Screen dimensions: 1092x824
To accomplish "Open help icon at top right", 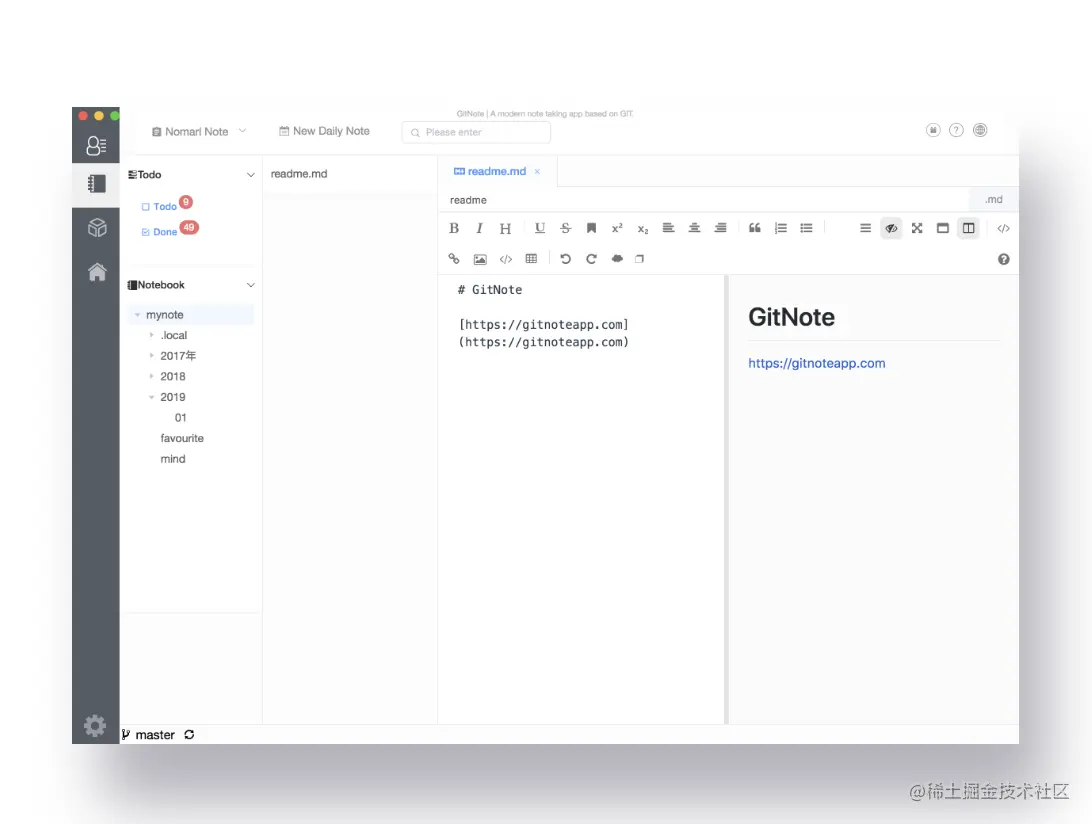I will tap(956, 130).
